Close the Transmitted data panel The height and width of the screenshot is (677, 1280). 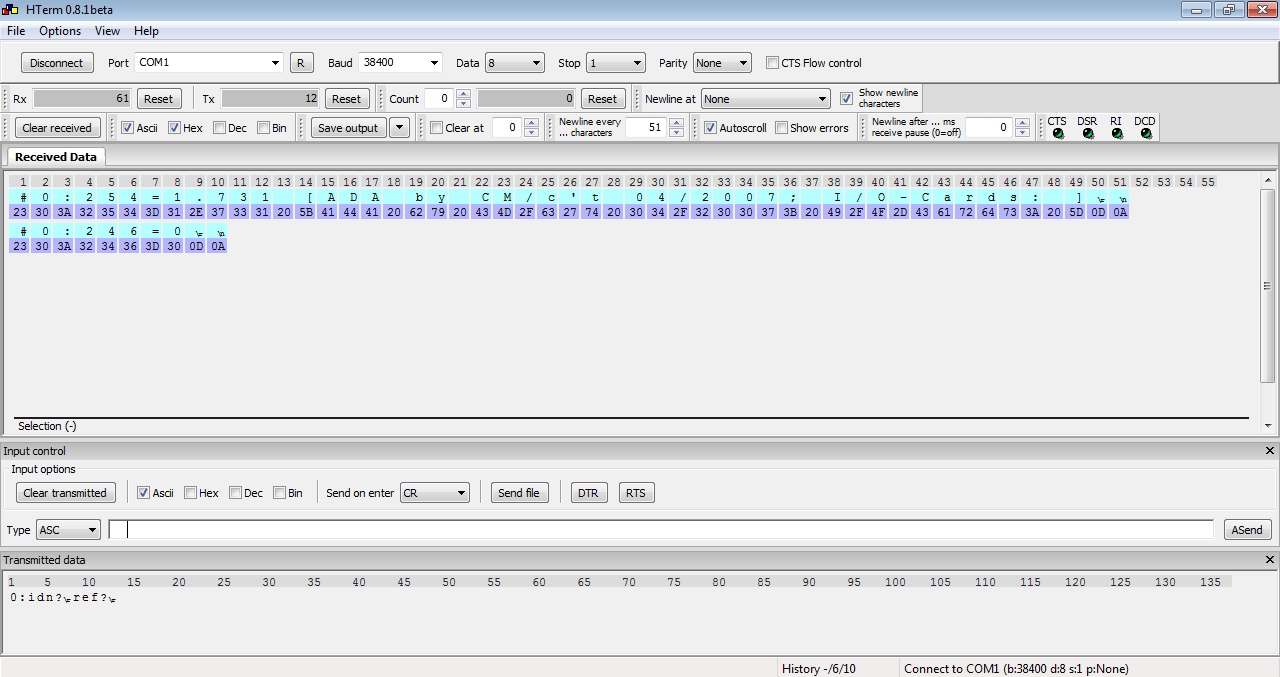click(x=1270, y=560)
